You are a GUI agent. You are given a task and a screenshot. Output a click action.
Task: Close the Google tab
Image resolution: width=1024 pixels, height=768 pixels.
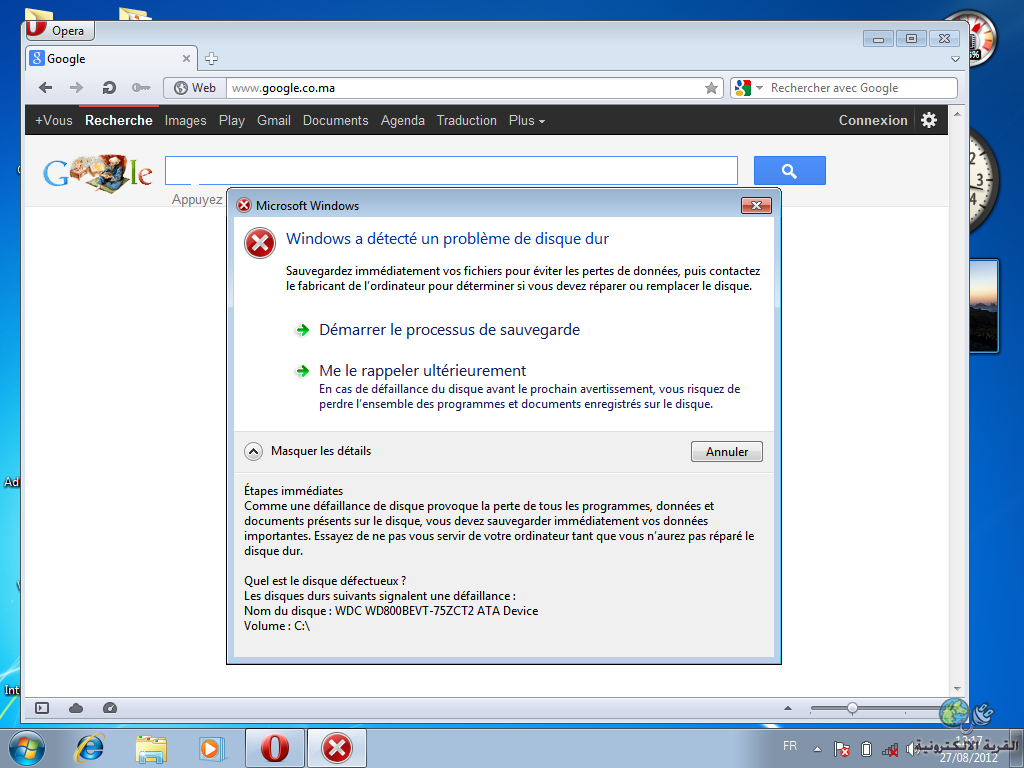[186, 59]
